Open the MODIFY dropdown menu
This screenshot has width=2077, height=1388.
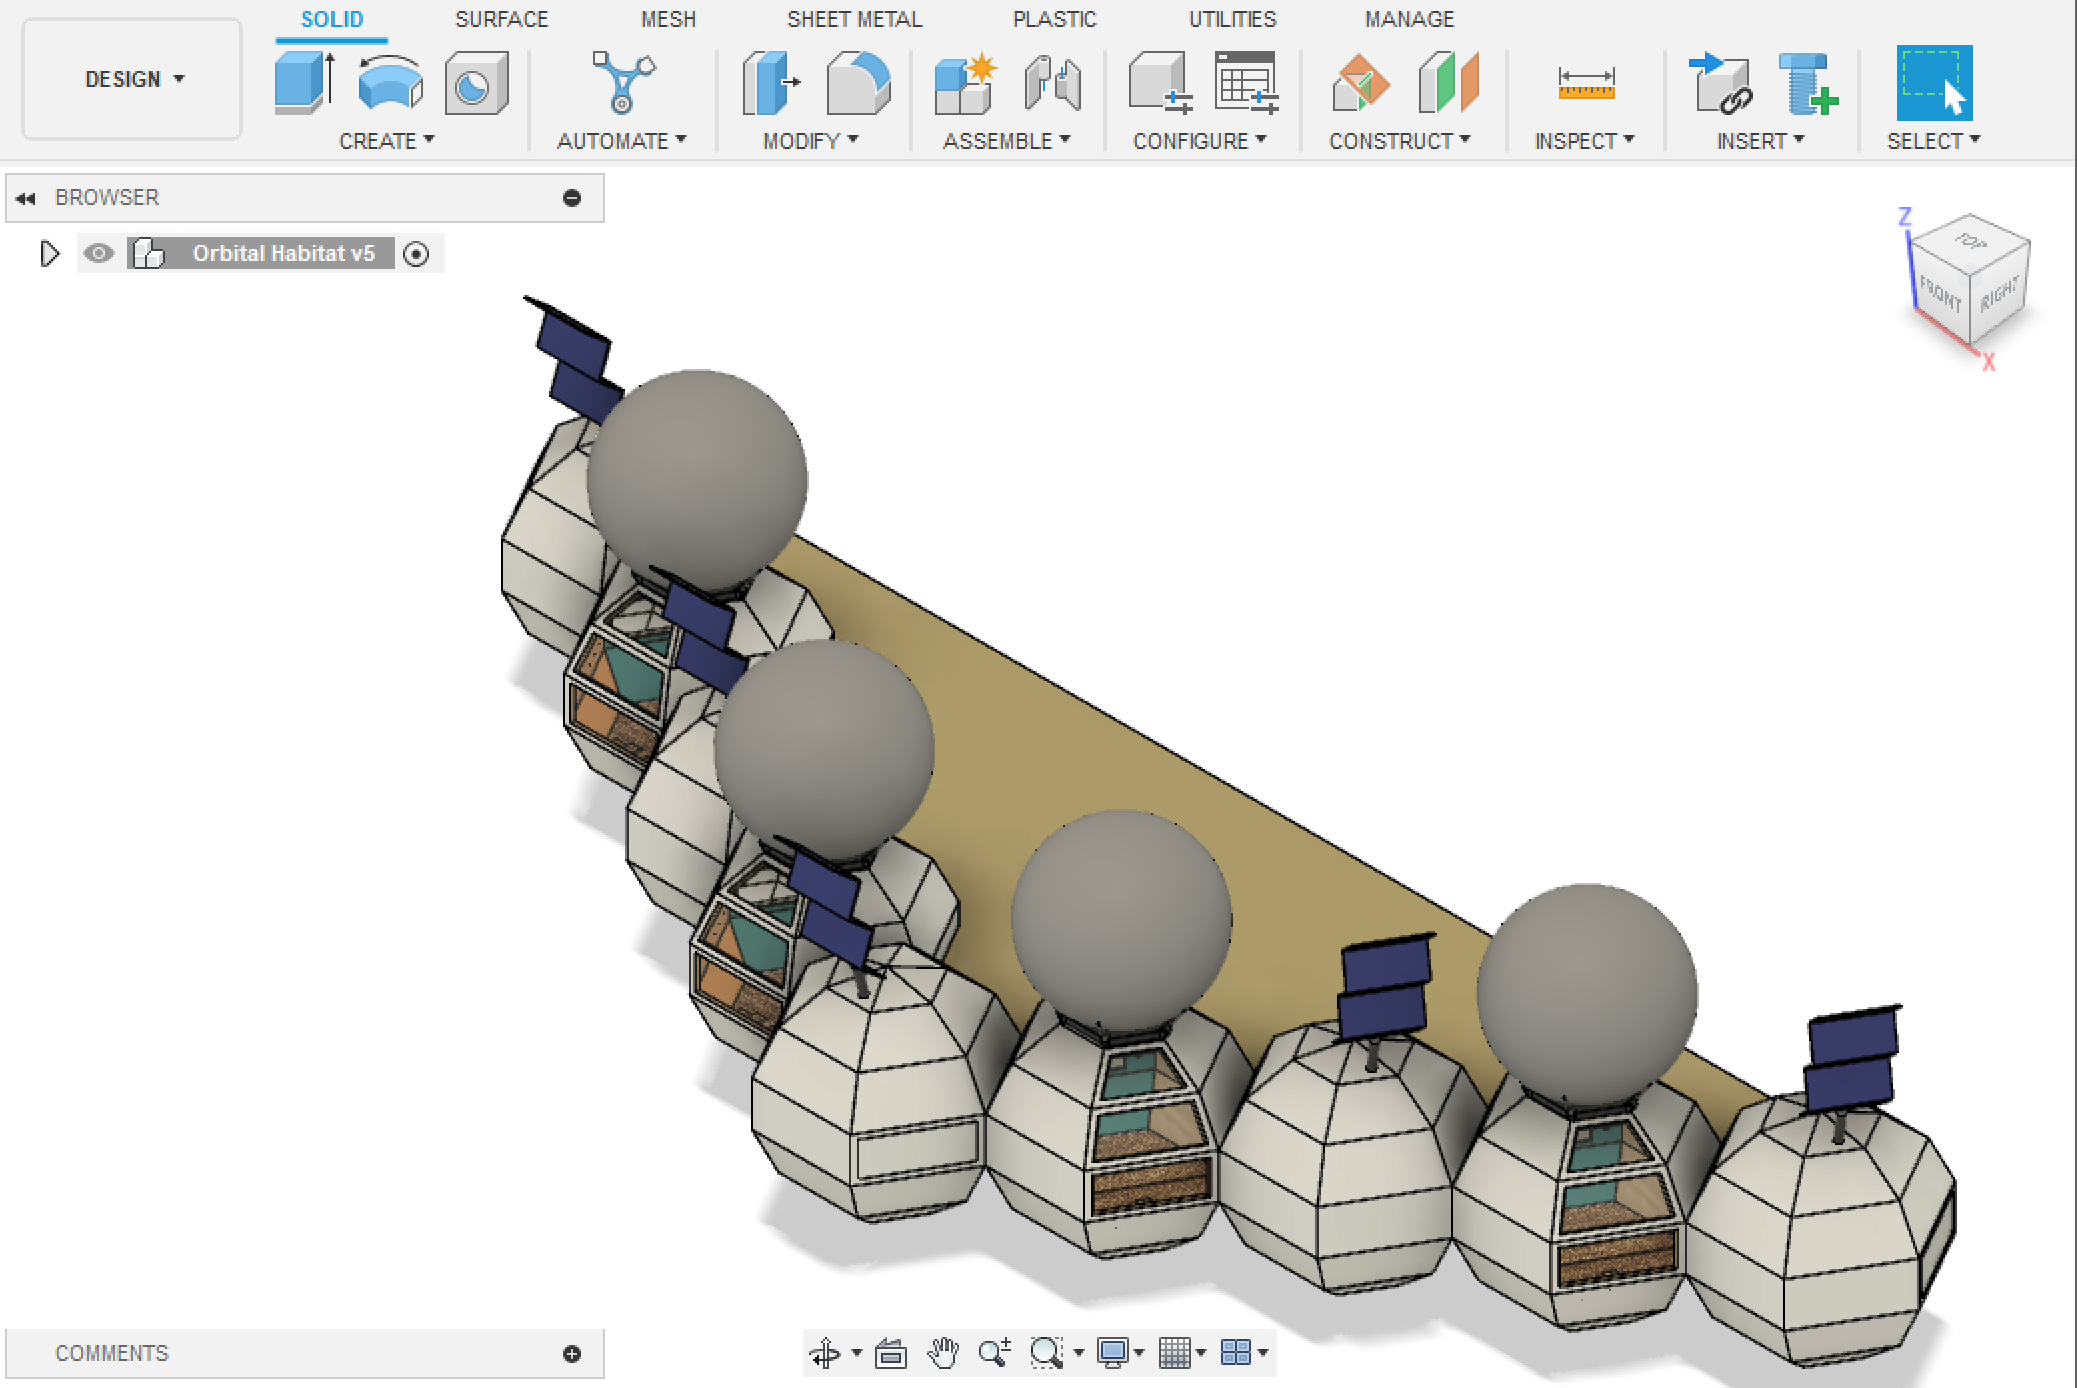tap(811, 141)
